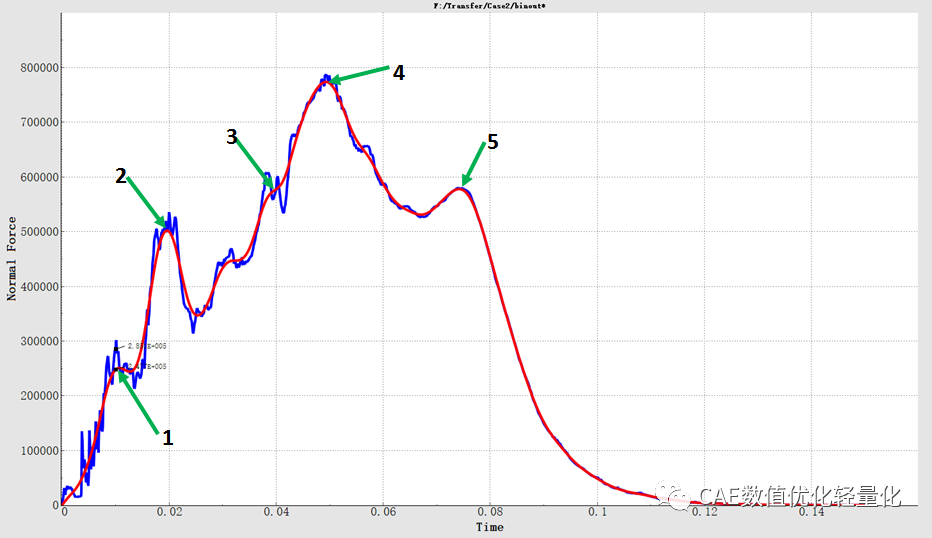Click the "0.08" time axis tick label
The height and width of the screenshot is (538, 932).
click(490, 512)
